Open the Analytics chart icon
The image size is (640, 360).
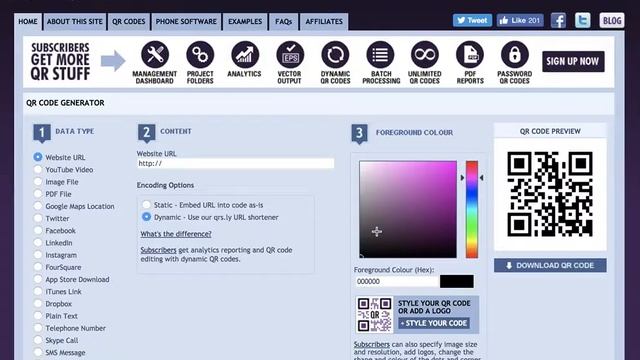coord(245,55)
